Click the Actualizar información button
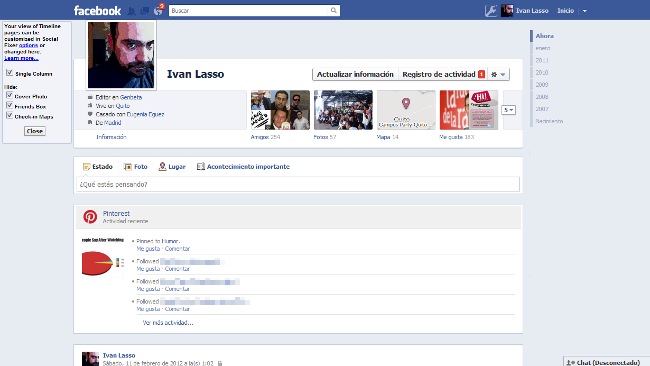The image size is (650, 366). tap(355, 75)
